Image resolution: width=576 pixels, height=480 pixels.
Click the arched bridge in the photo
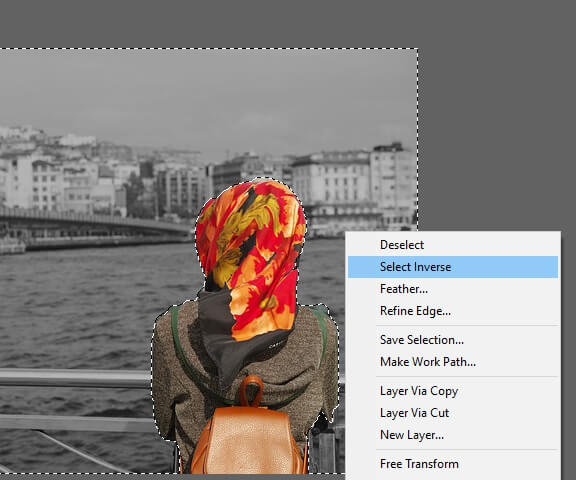(96, 224)
